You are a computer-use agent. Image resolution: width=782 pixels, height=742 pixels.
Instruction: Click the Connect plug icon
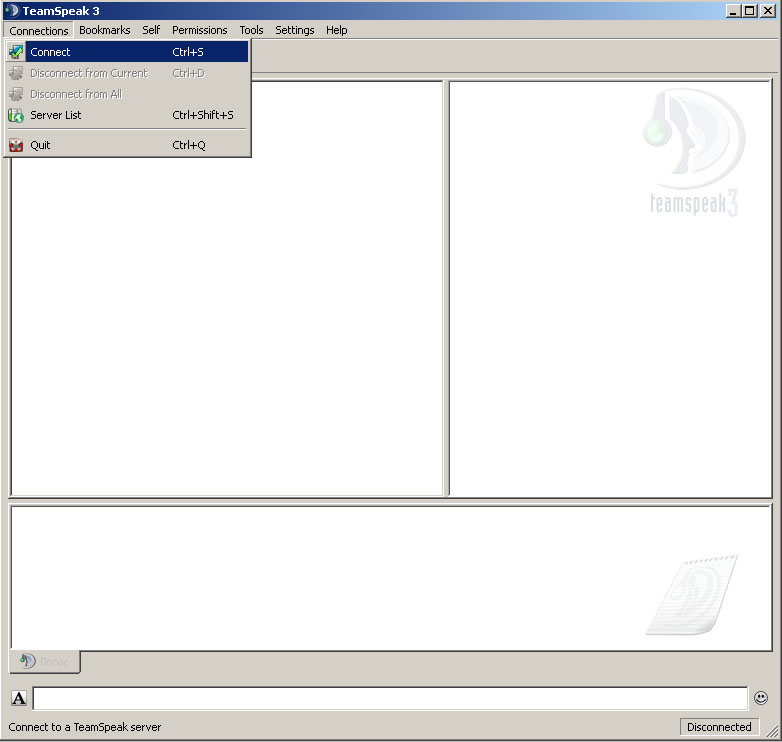pos(16,52)
